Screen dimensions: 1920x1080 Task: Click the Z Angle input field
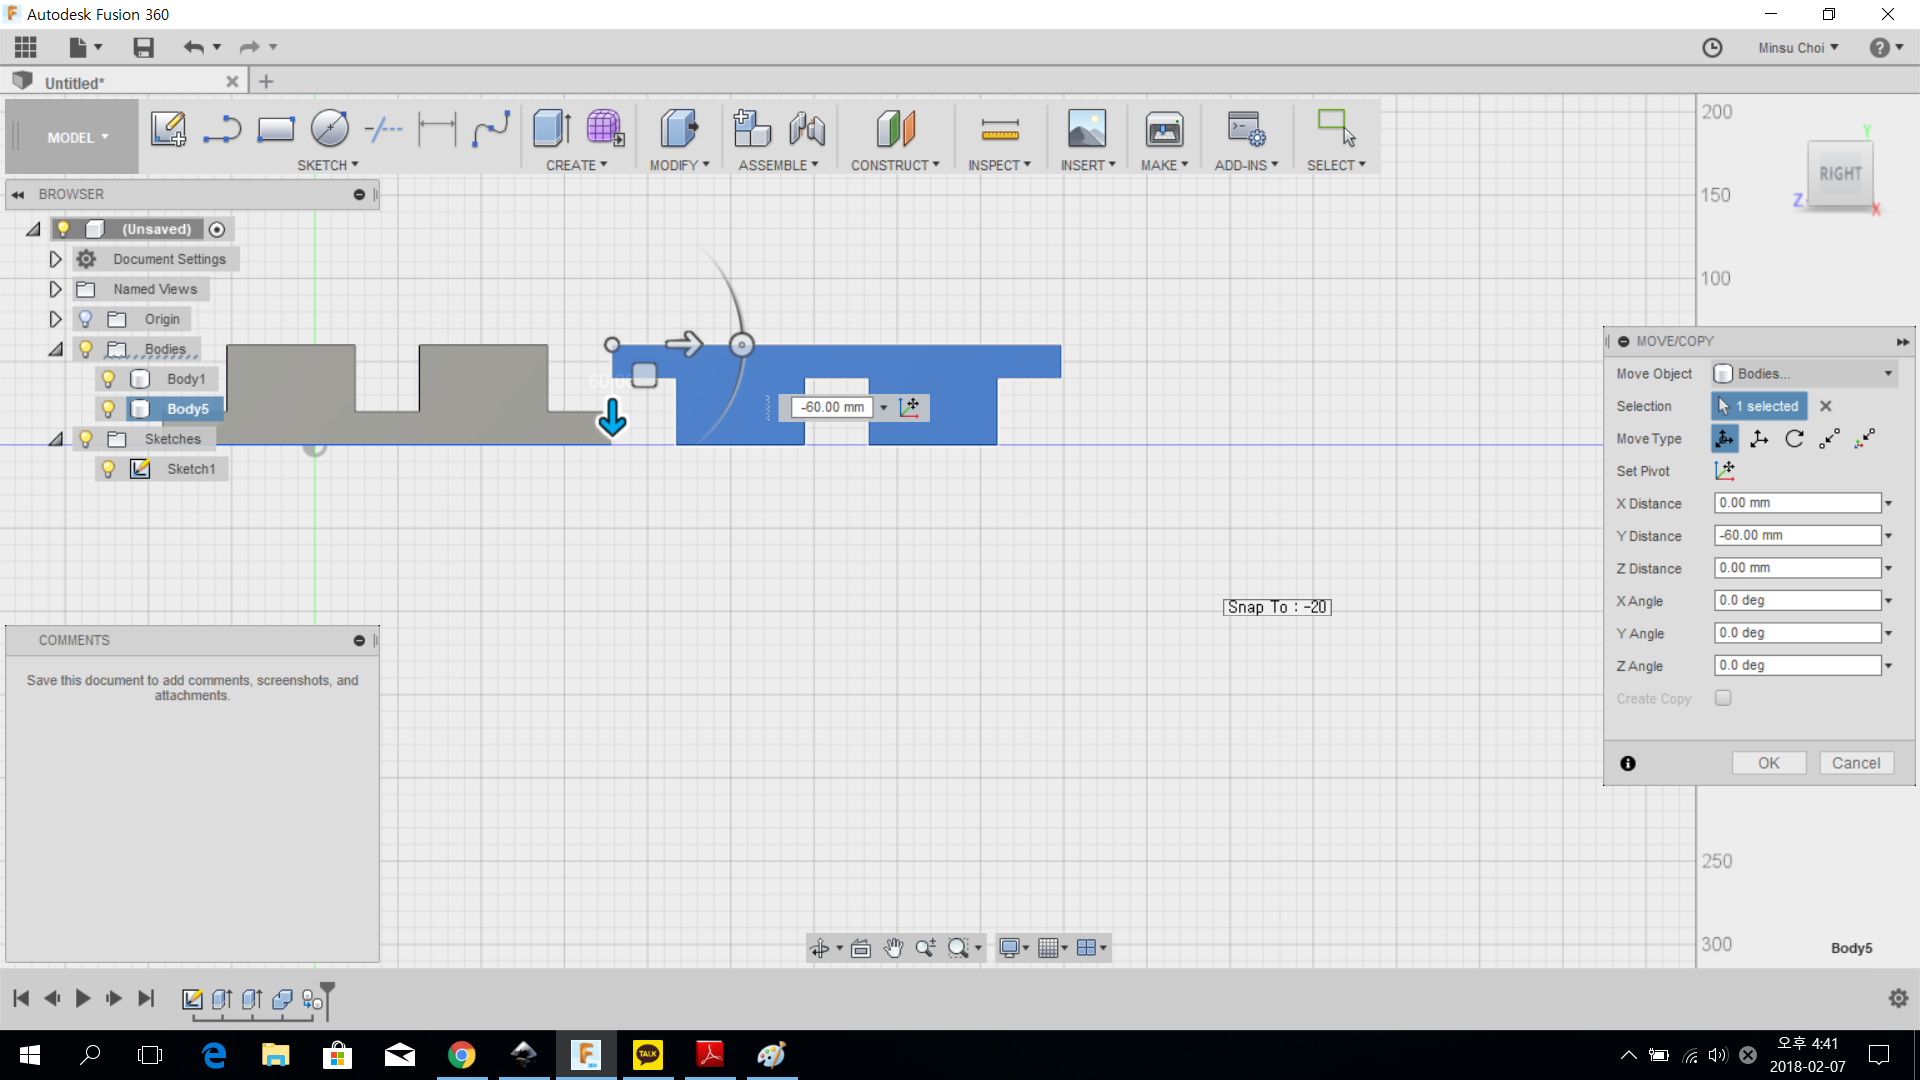coord(1797,665)
